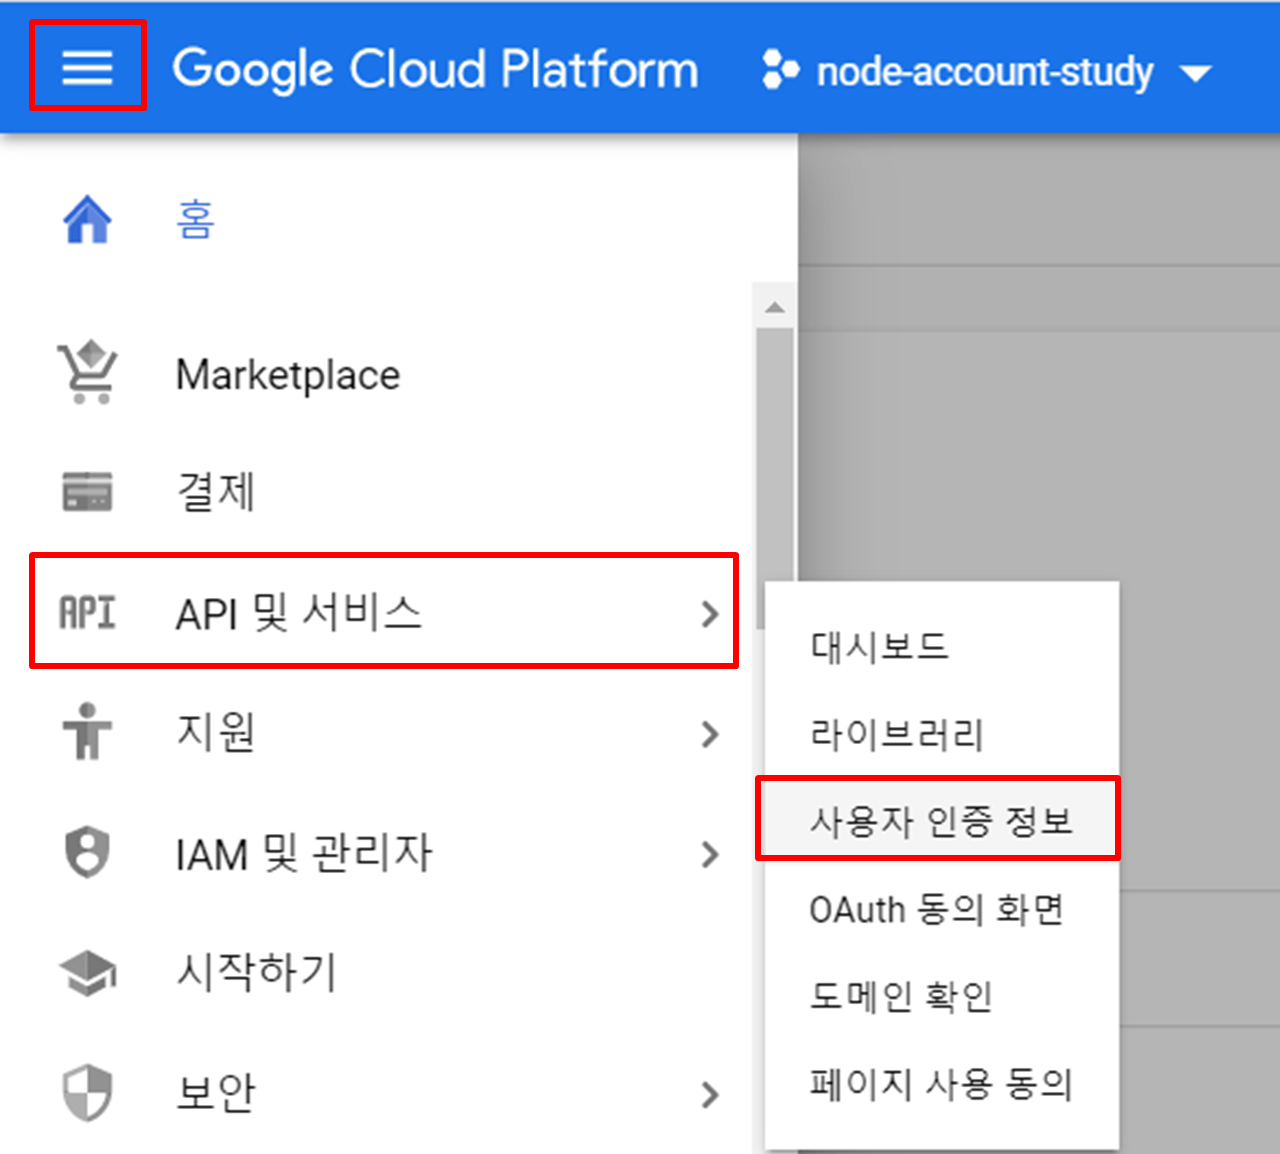Screen dimensions: 1280x1154
Task: Click the graduation cap getting started icon
Action: [x=87, y=972]
